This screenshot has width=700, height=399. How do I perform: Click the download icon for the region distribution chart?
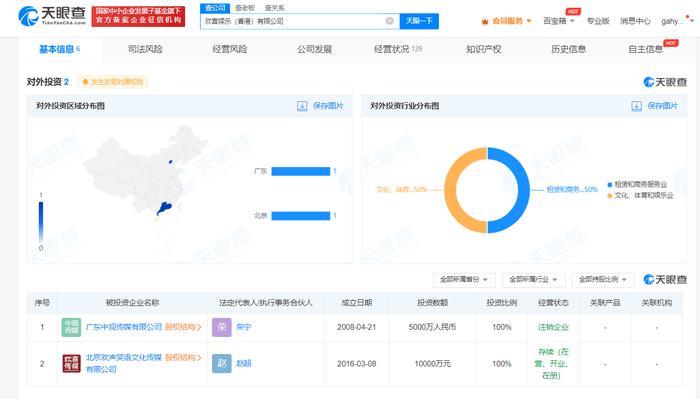[x=302, y=106]
